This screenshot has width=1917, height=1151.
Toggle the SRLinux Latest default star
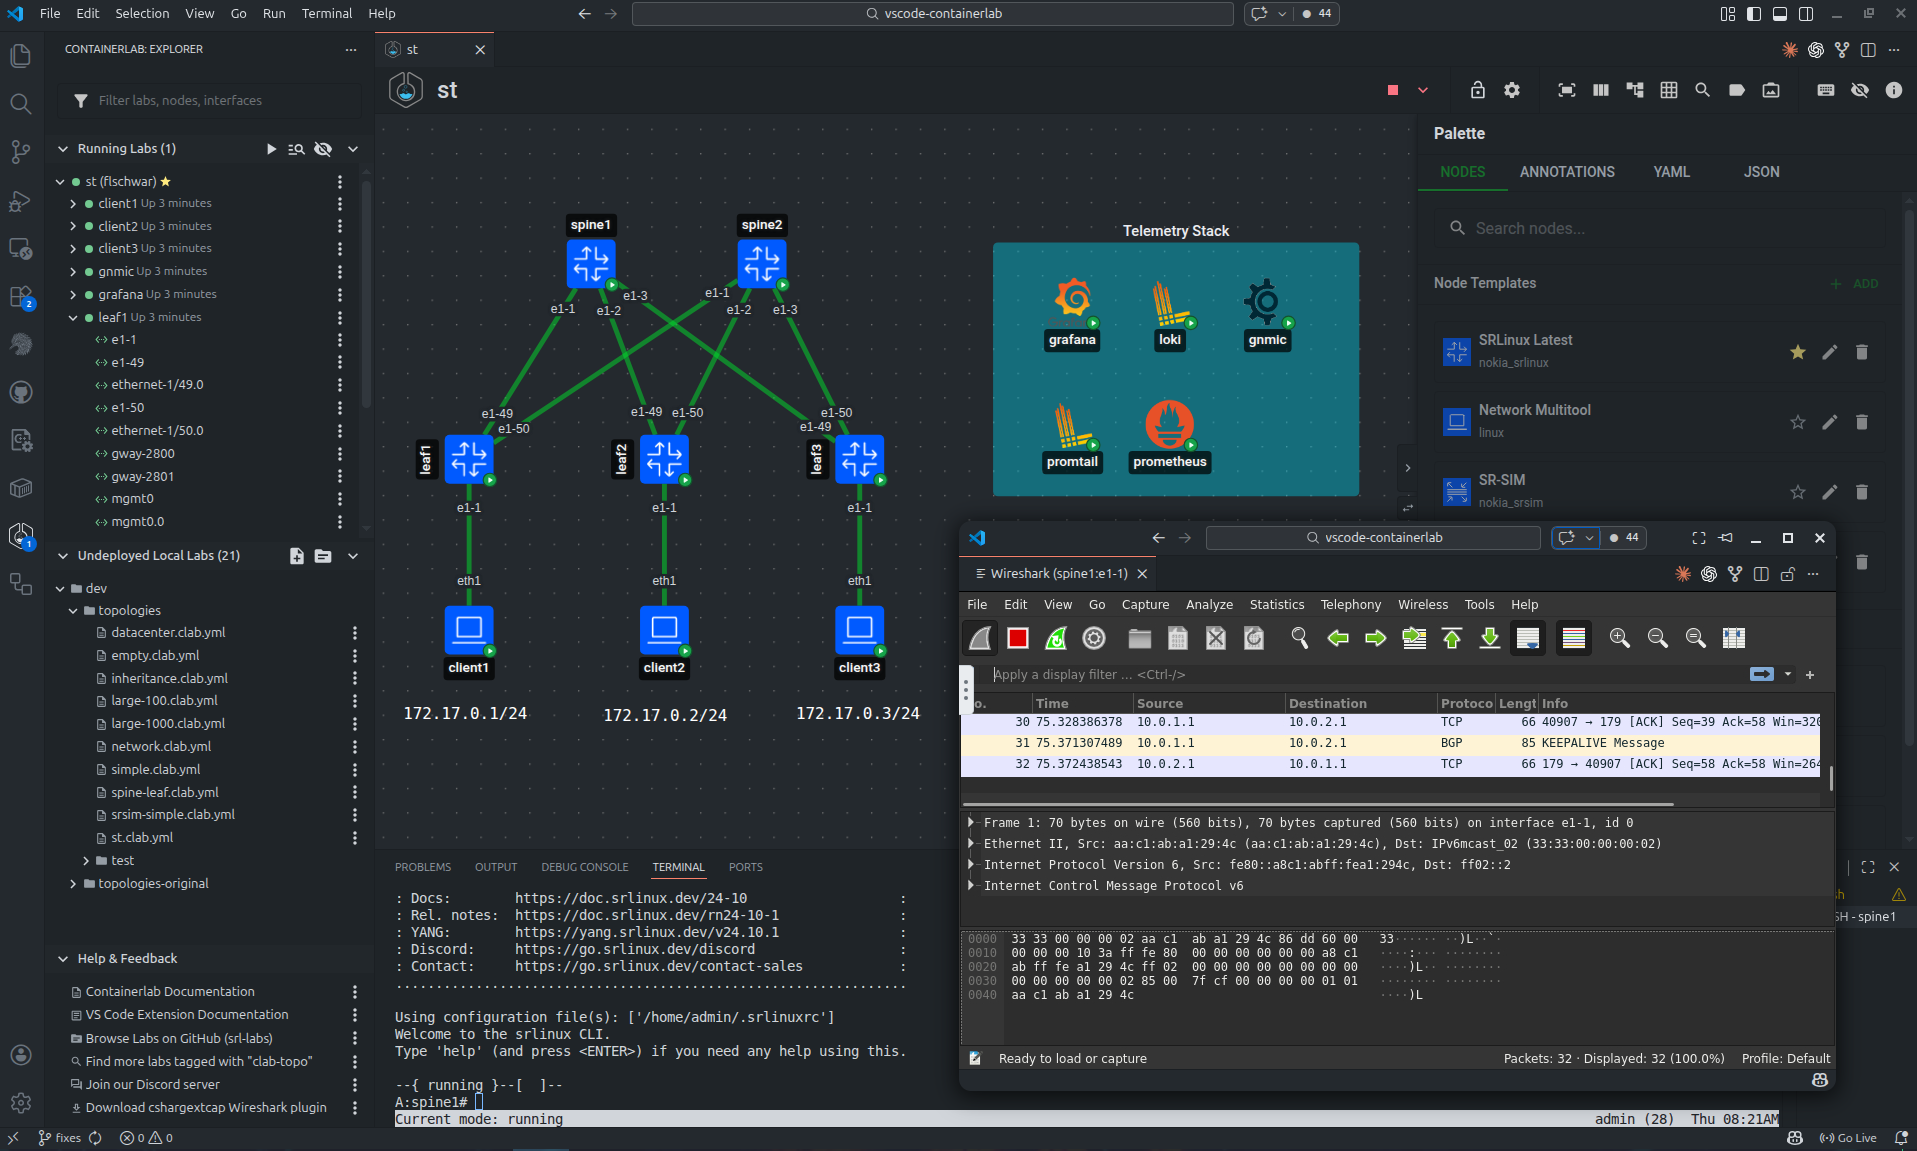coord(1798,352)
